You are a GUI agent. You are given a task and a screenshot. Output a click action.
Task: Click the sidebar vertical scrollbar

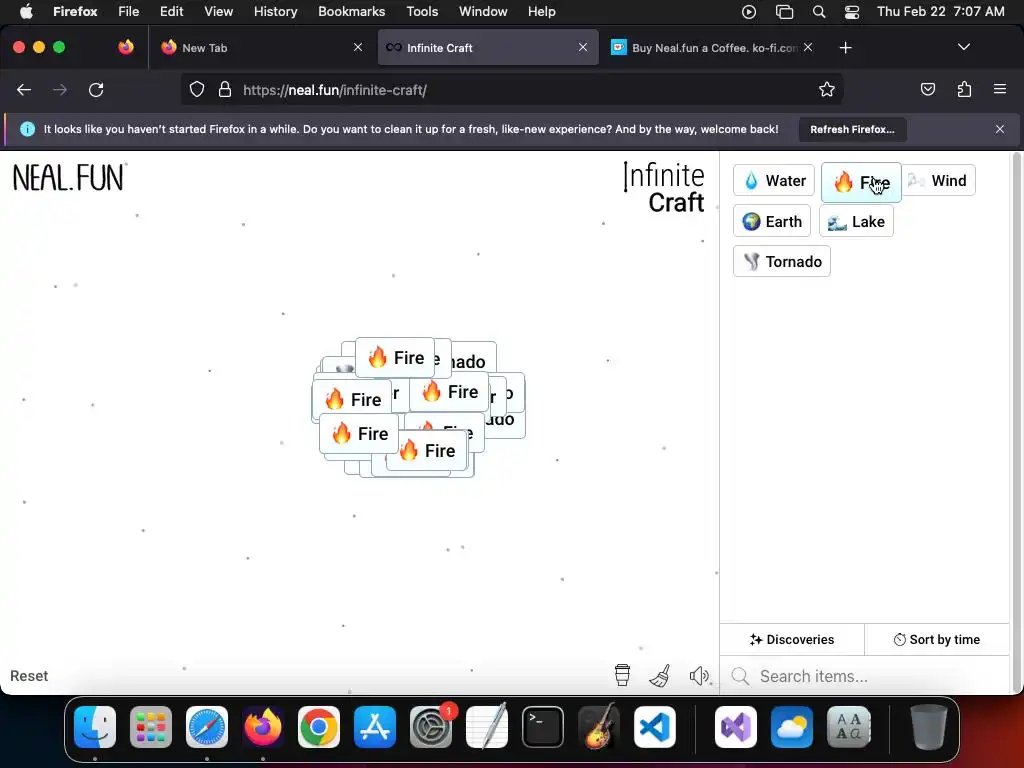pyautogui.click(x=1016, y=422)
